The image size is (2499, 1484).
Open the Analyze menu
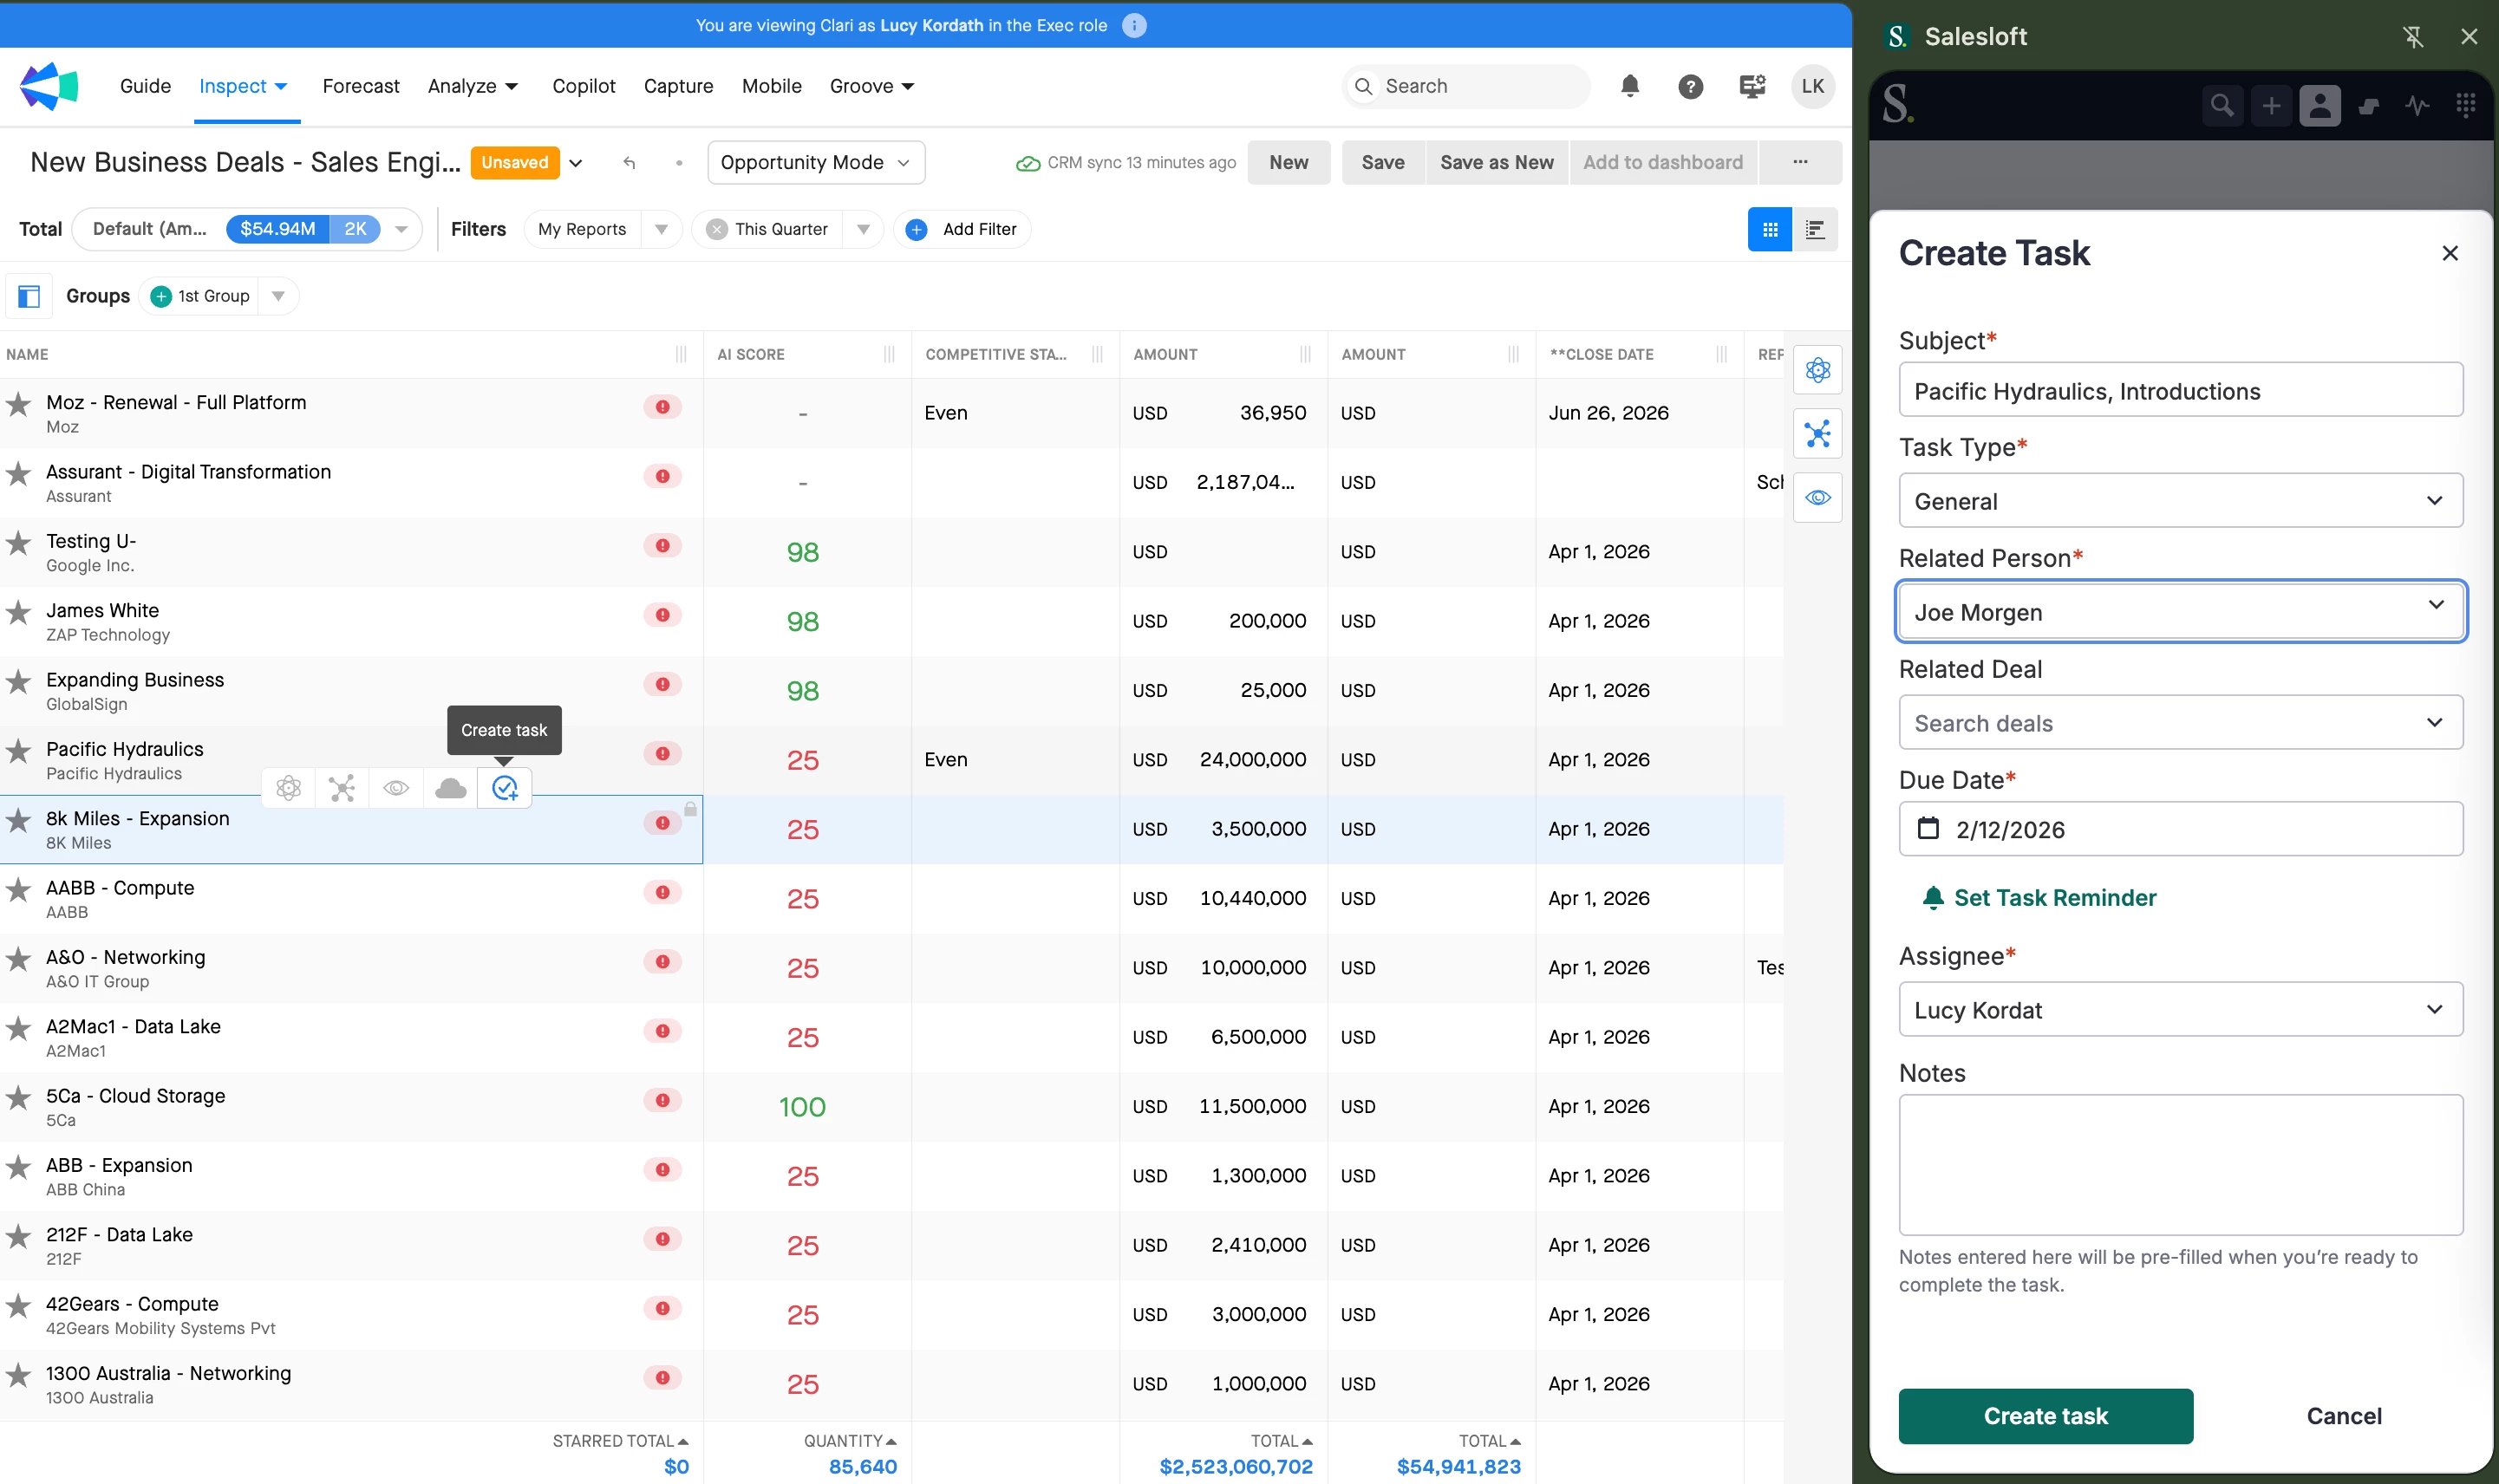coord(472,86)
